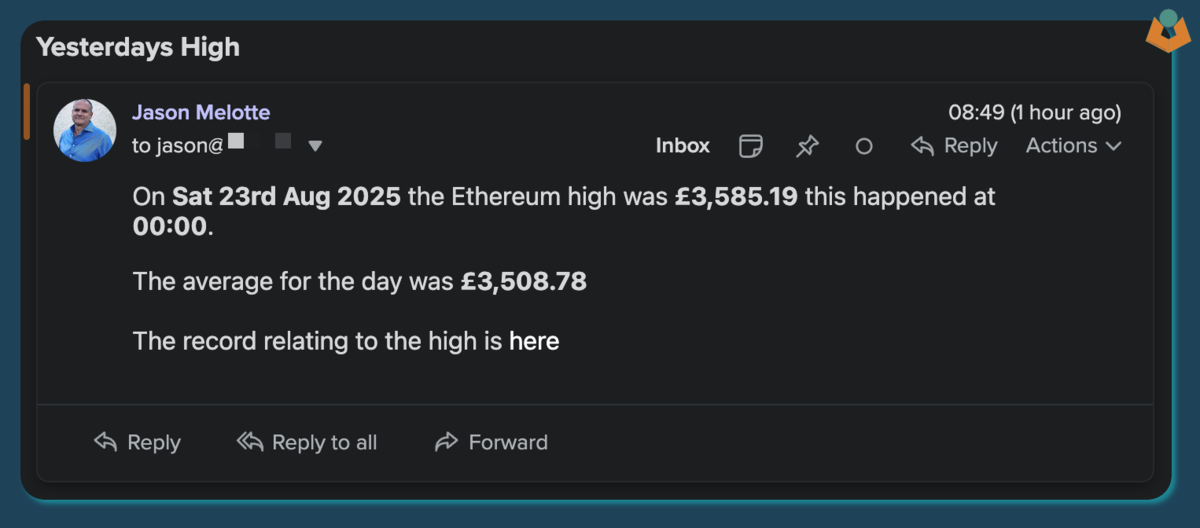
Task: Expand recipient details arrow next to jason@
Action: point(315,146)
